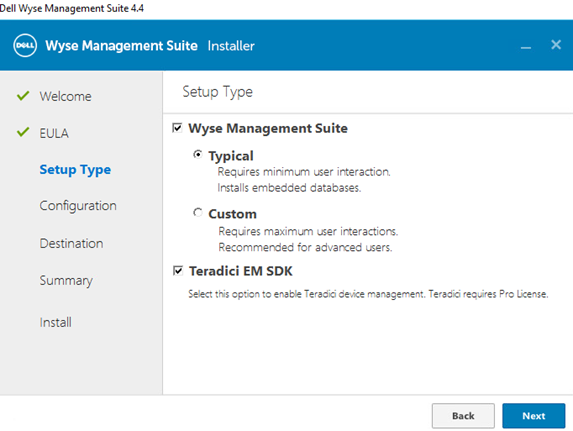Select the Typical radio button
The height and width of the screenshot is (431, 573).
coord(198,154)
